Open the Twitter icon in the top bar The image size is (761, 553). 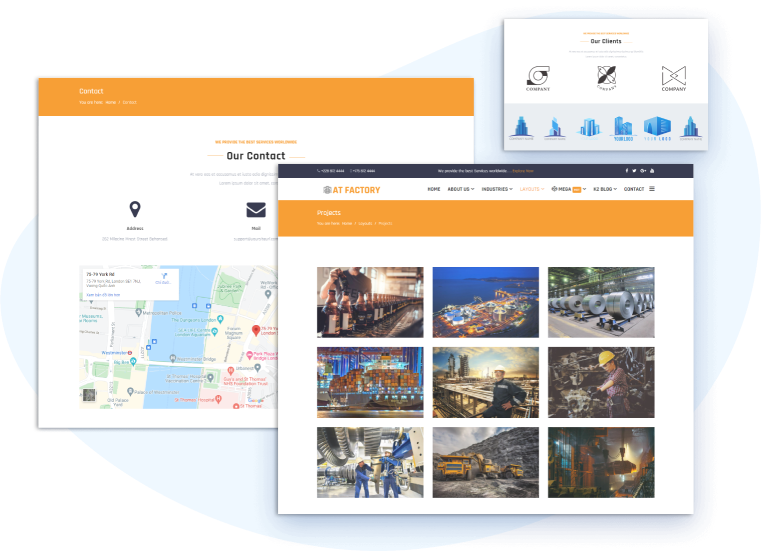[x=634, y=171]
